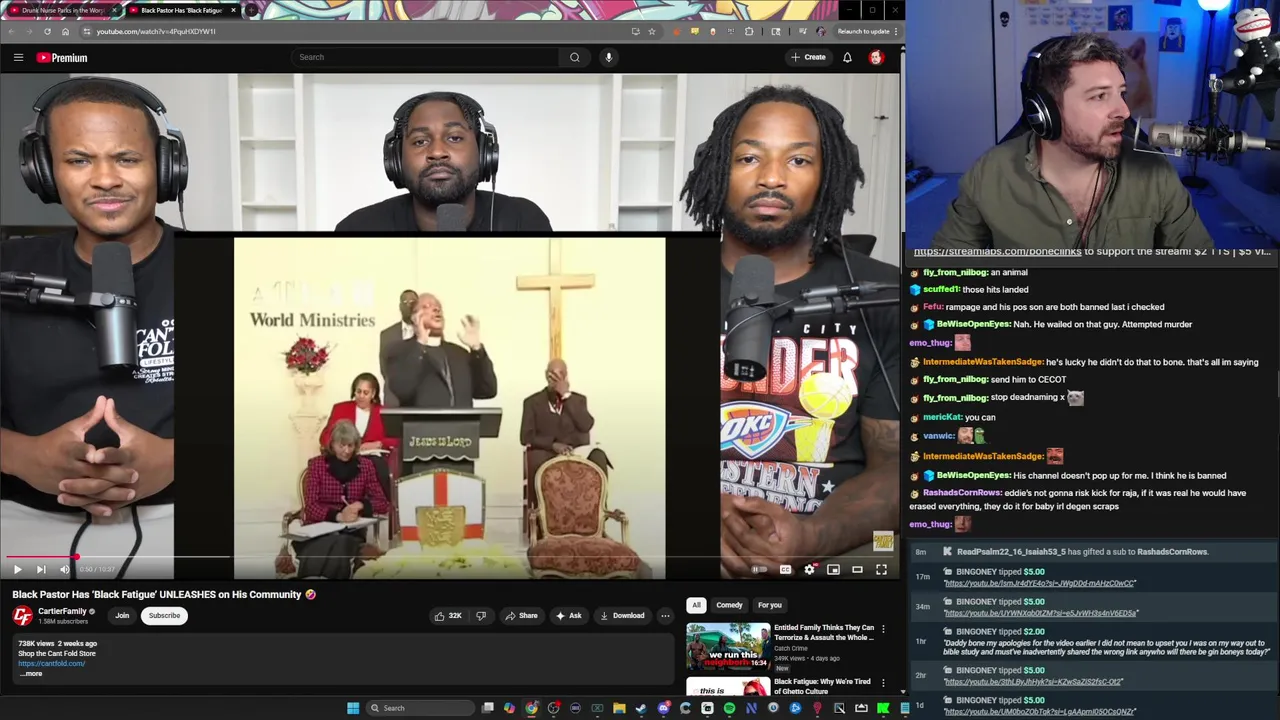Open BINGONEY's first $5.00 tip YouTube link
Image resolution: width=1280 pixels, height=720 pixels.
click(1040, 583)
